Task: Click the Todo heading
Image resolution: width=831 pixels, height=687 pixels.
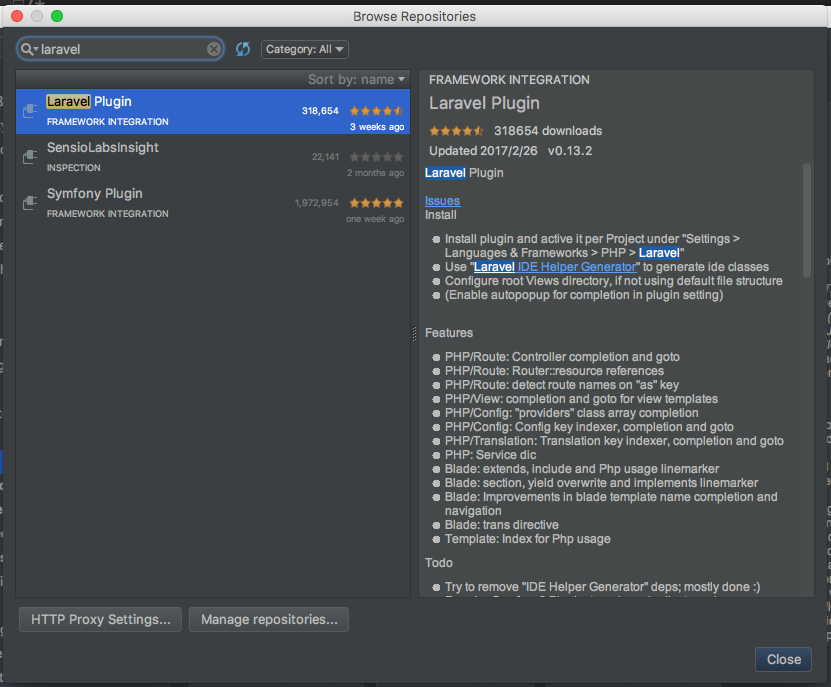Action: click(439, 563)
